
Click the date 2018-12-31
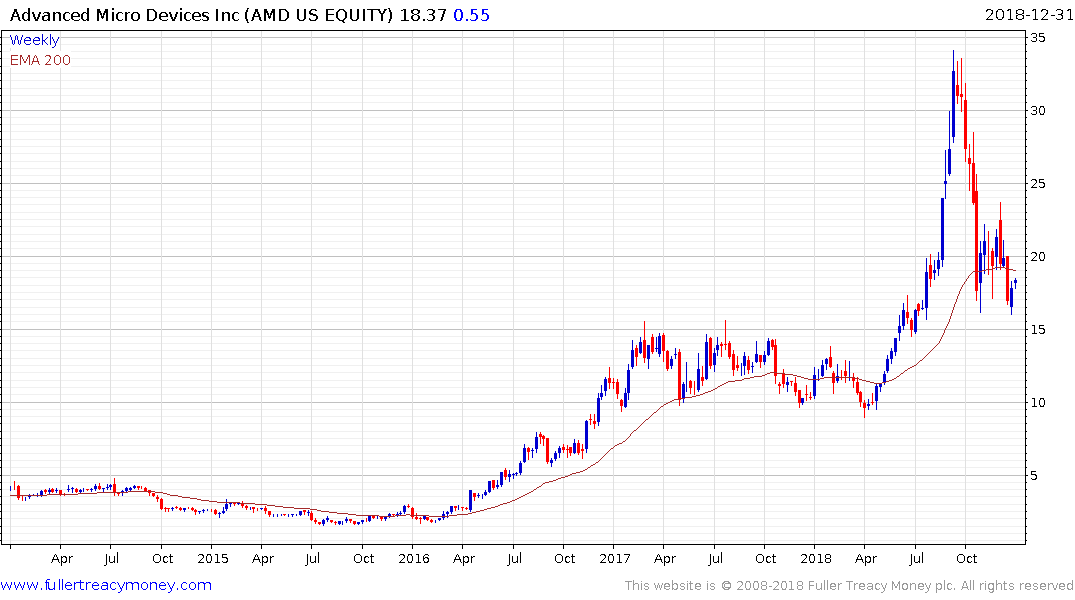tap(1028, 15)
